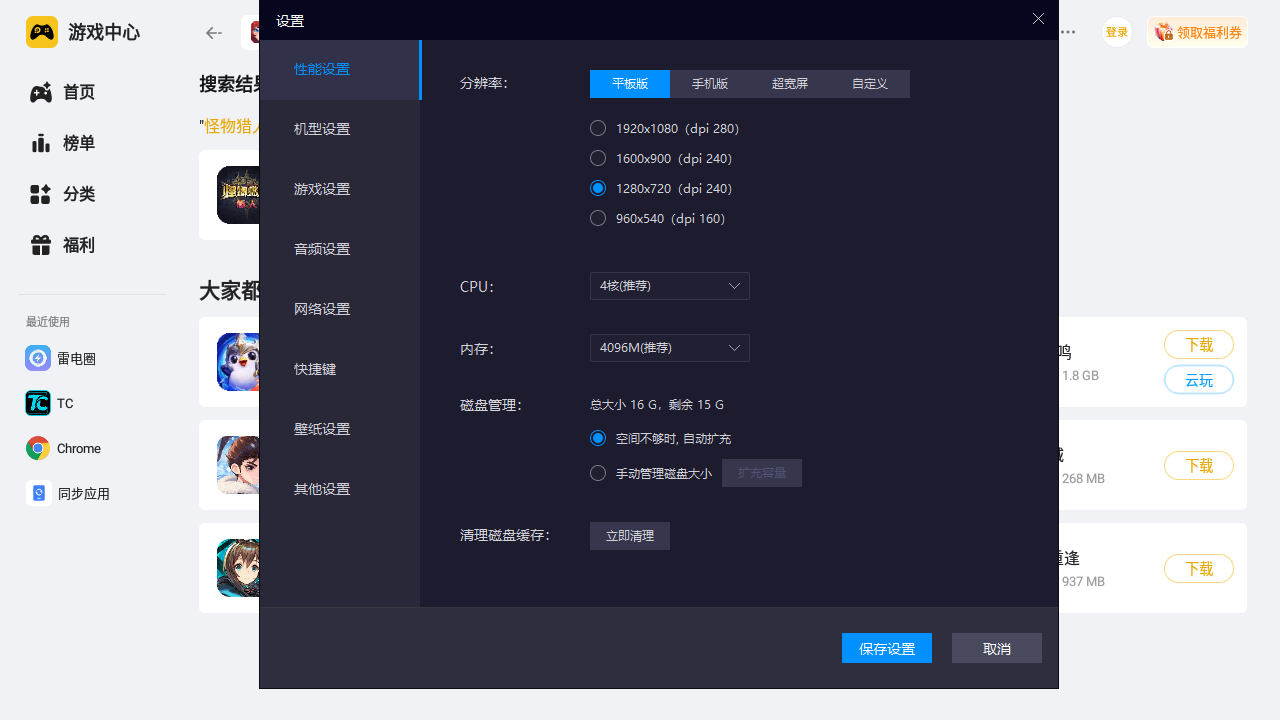
Task: Click the 内存 label
Action: tap(477, 349)
